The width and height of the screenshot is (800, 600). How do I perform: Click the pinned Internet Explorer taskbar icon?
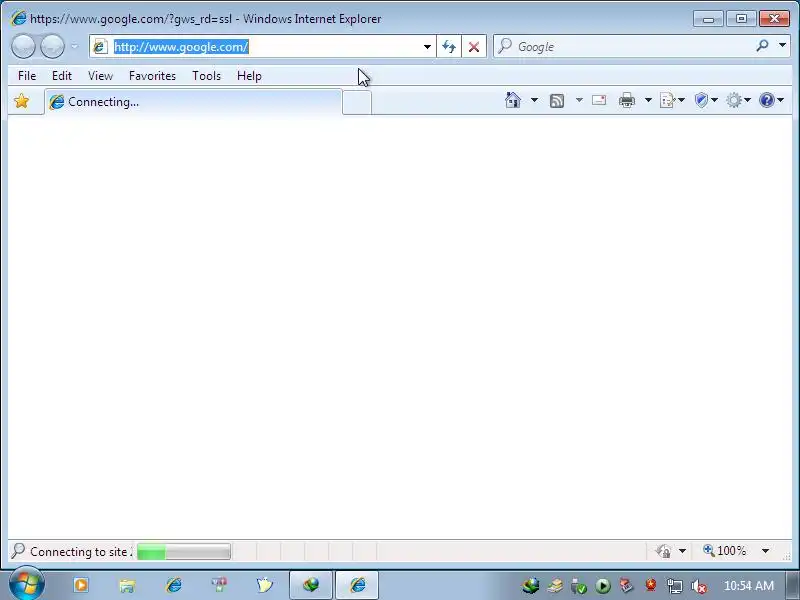(173, 585)
